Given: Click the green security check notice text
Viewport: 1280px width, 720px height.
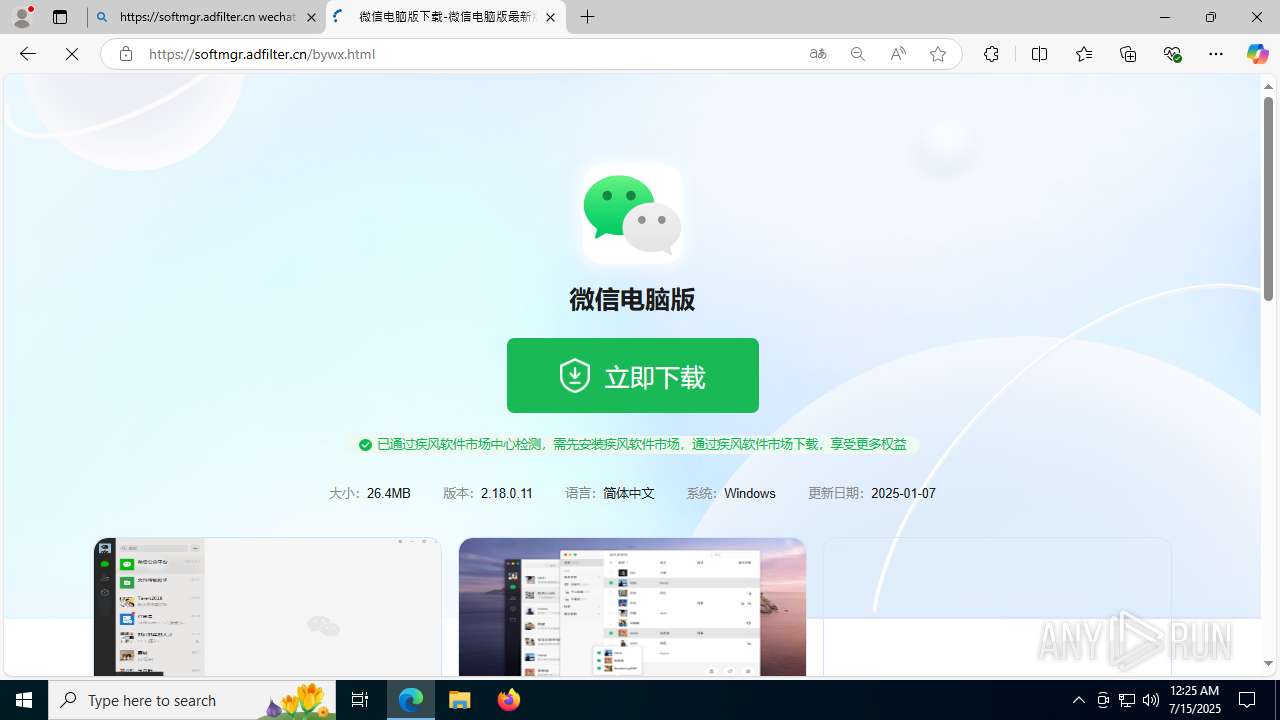Looking at the screenshot, I should click(642, 444).
